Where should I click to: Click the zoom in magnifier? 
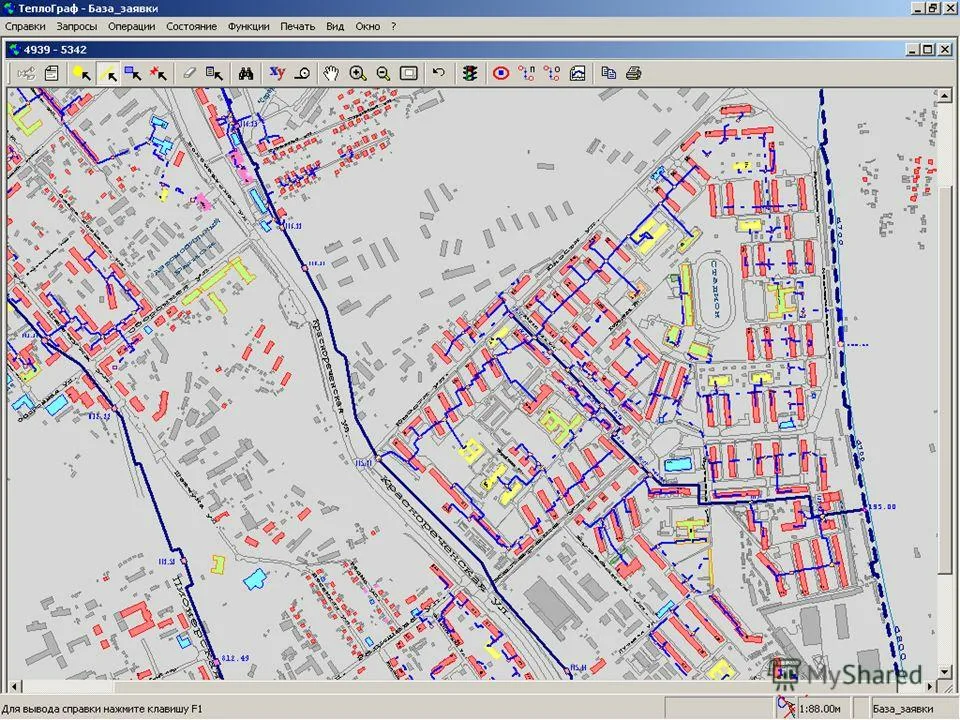357,73
